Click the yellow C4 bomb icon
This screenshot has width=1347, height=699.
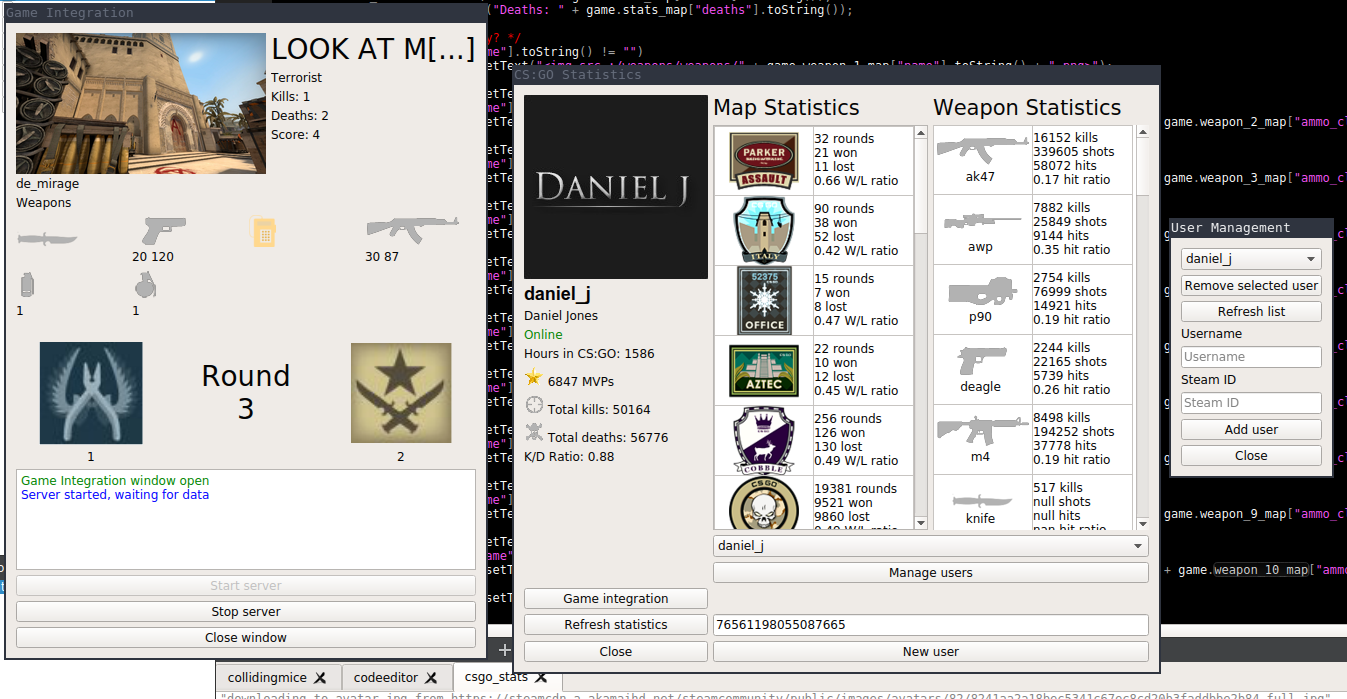point(263,232)
